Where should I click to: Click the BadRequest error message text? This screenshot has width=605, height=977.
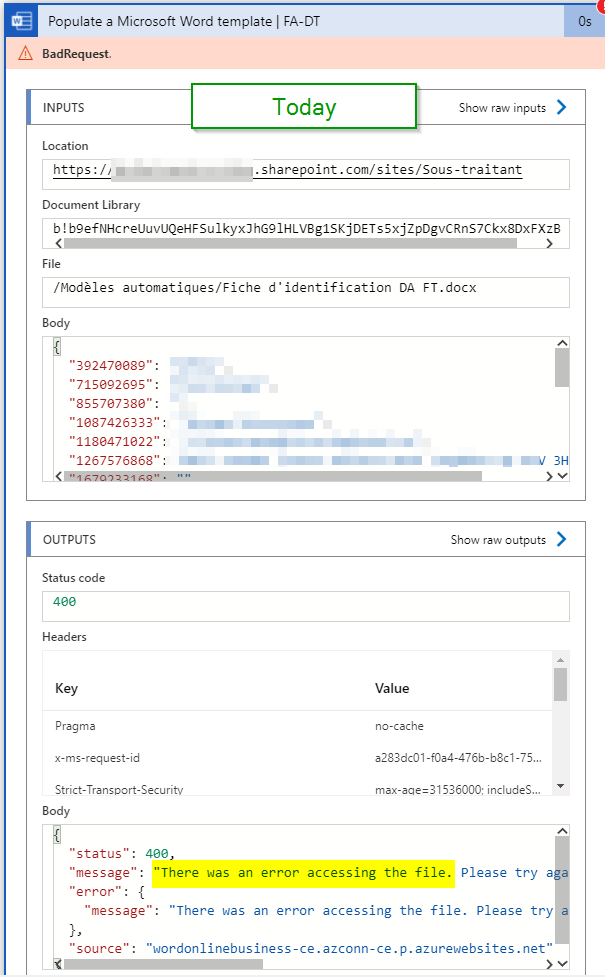(x=77, y=54)
